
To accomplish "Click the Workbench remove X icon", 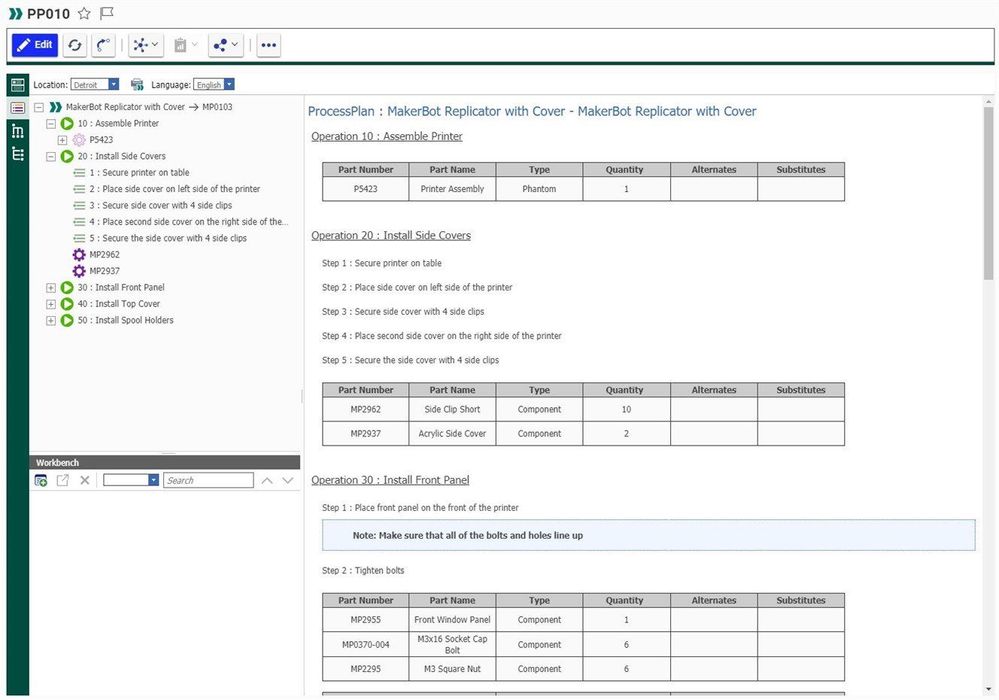I will tap(85, 481).
